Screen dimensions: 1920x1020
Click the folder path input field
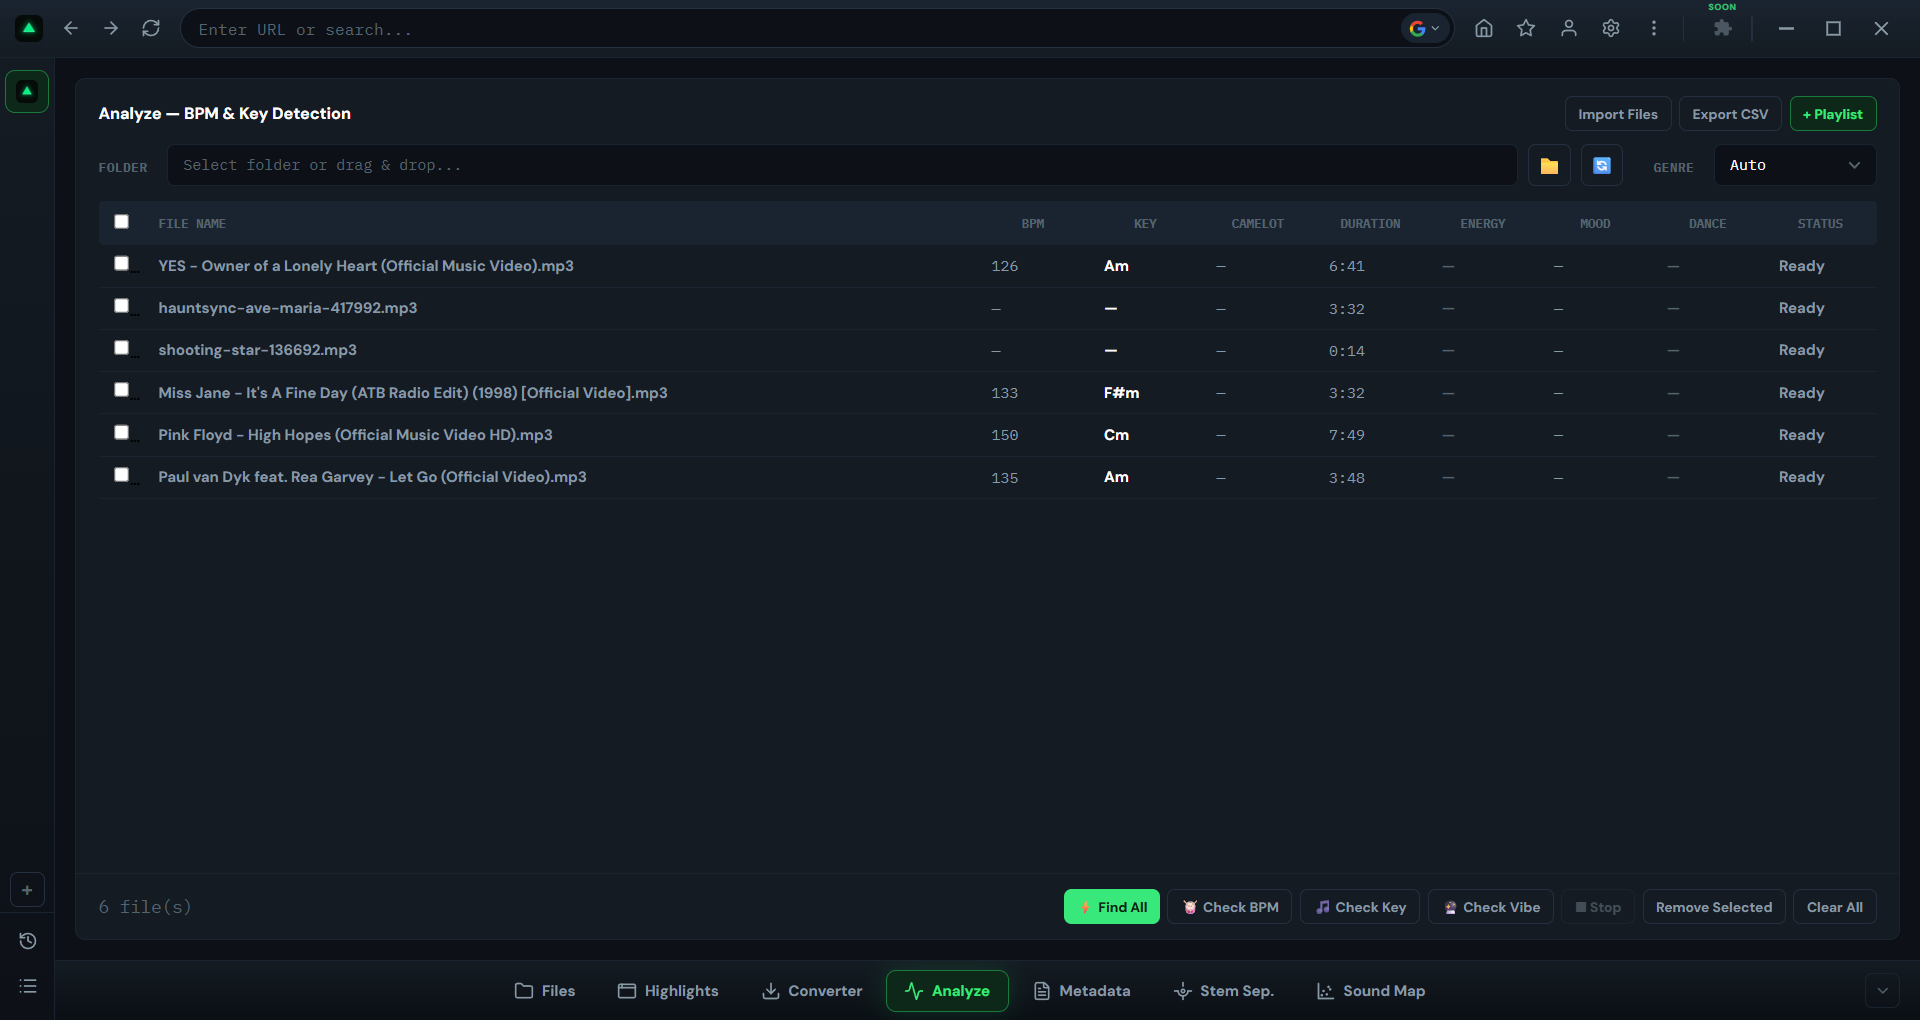click(x=842, y=165)
